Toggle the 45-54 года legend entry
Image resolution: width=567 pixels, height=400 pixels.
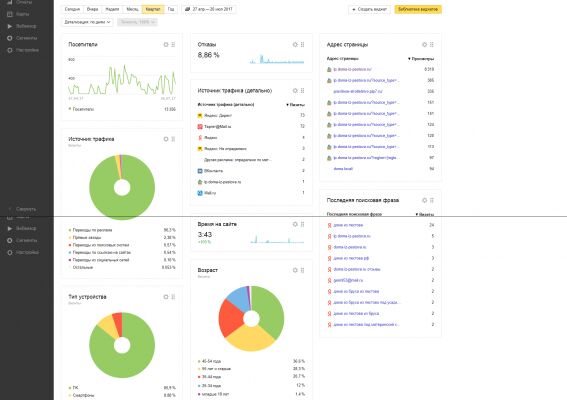coord(210,361)
